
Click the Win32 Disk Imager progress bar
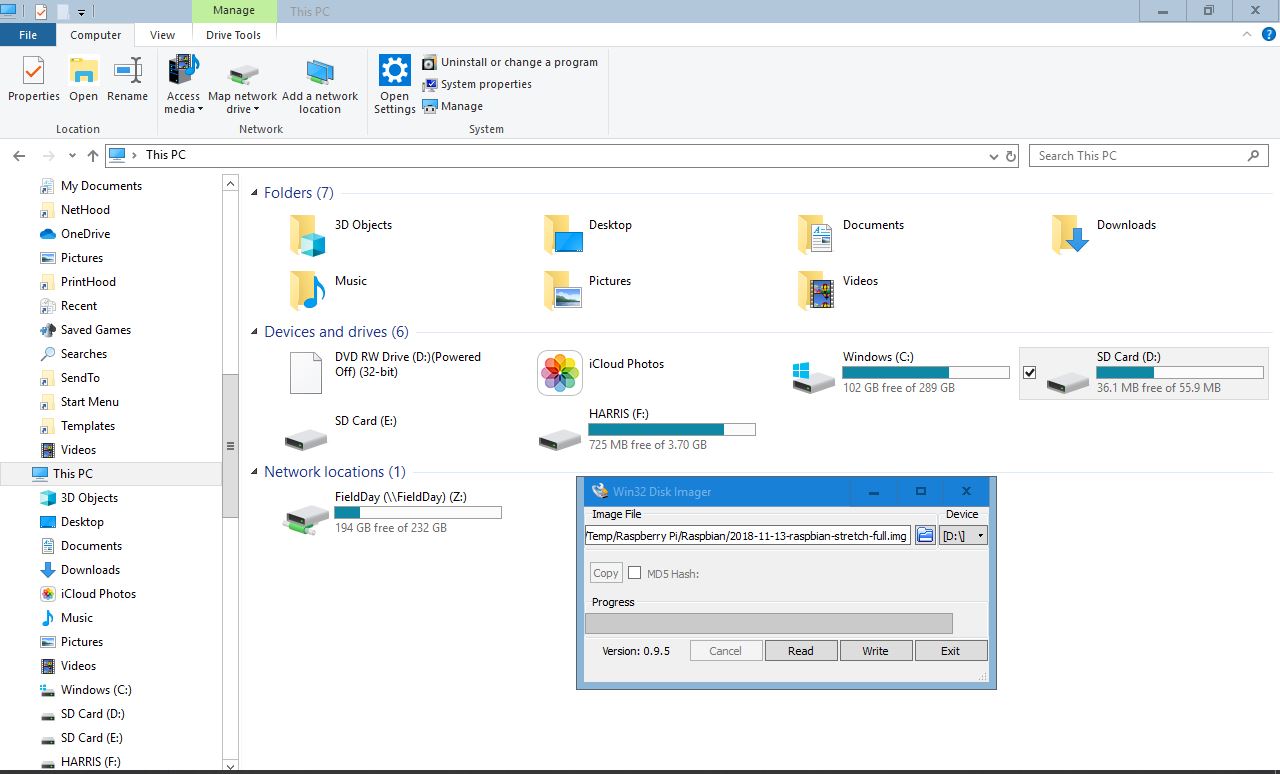click(x=768, y=624)
